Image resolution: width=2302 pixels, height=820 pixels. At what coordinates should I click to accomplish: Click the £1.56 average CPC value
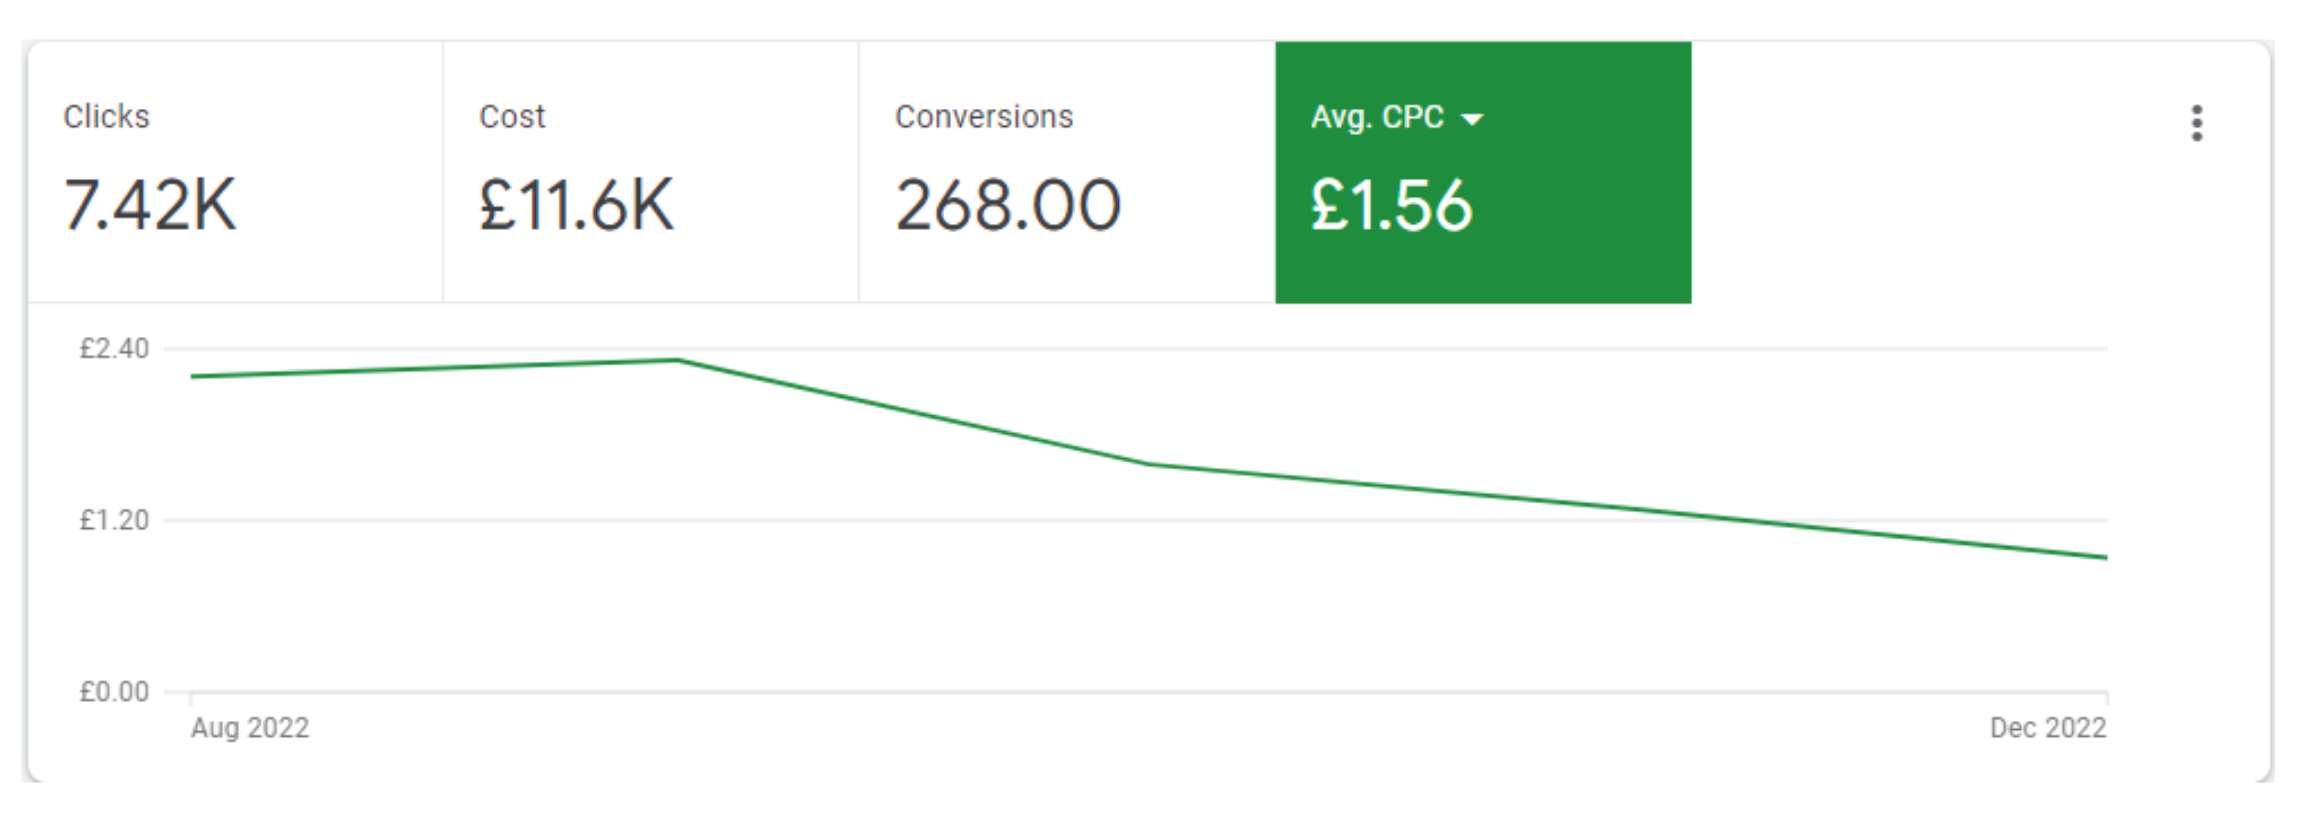pos(1391,205)
